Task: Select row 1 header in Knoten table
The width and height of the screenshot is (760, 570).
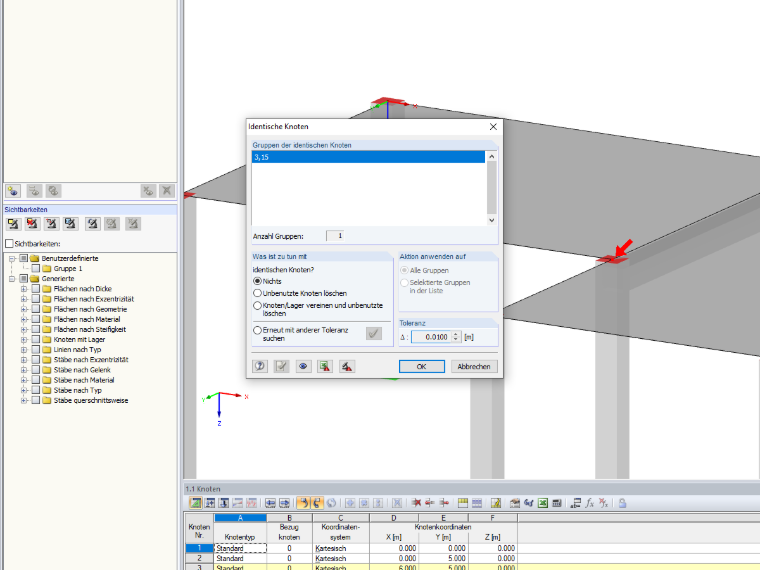Action: (199, 548)
